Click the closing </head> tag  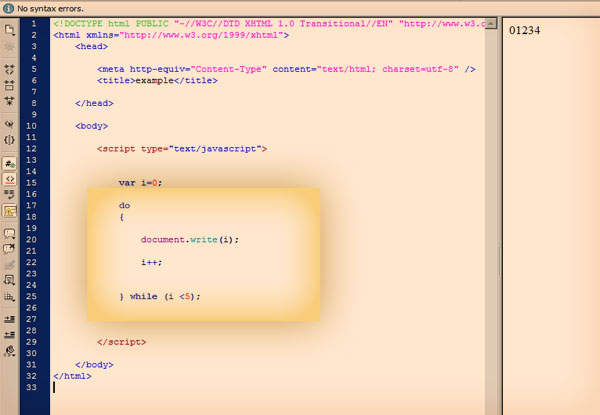click(x=94, y=103)
